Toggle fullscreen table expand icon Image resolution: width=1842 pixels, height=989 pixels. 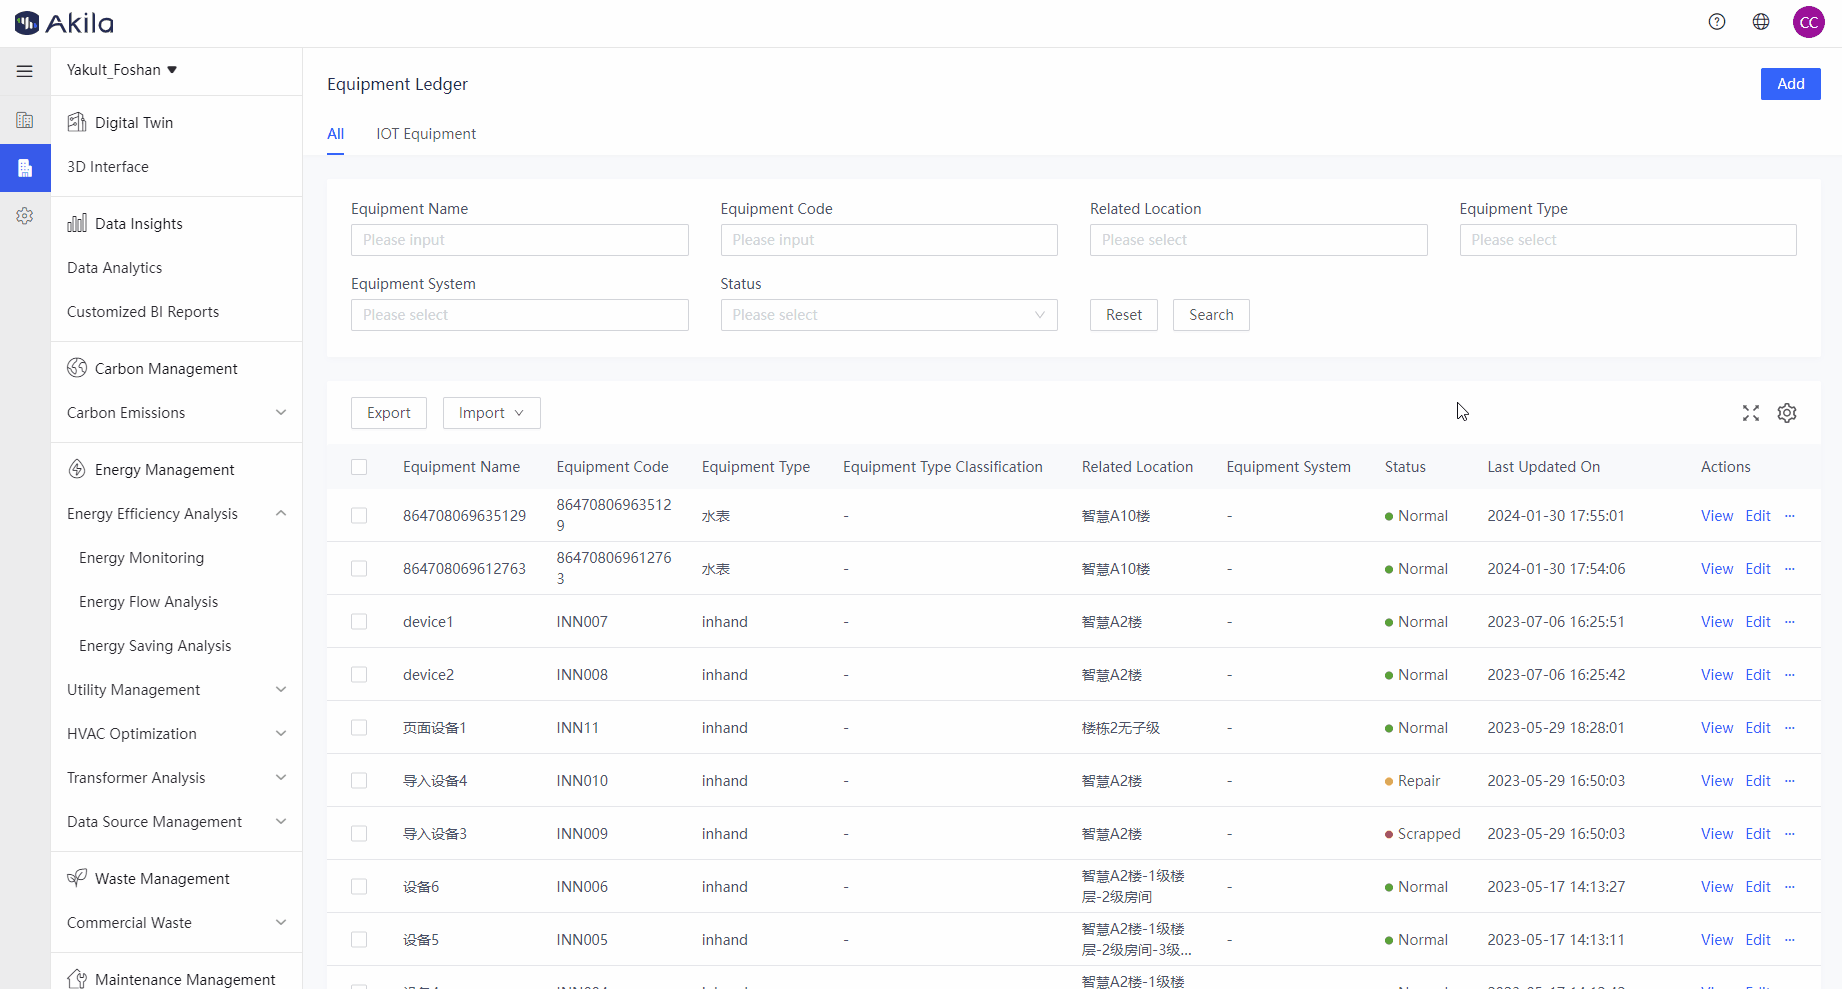click(x=1751, y=413)
